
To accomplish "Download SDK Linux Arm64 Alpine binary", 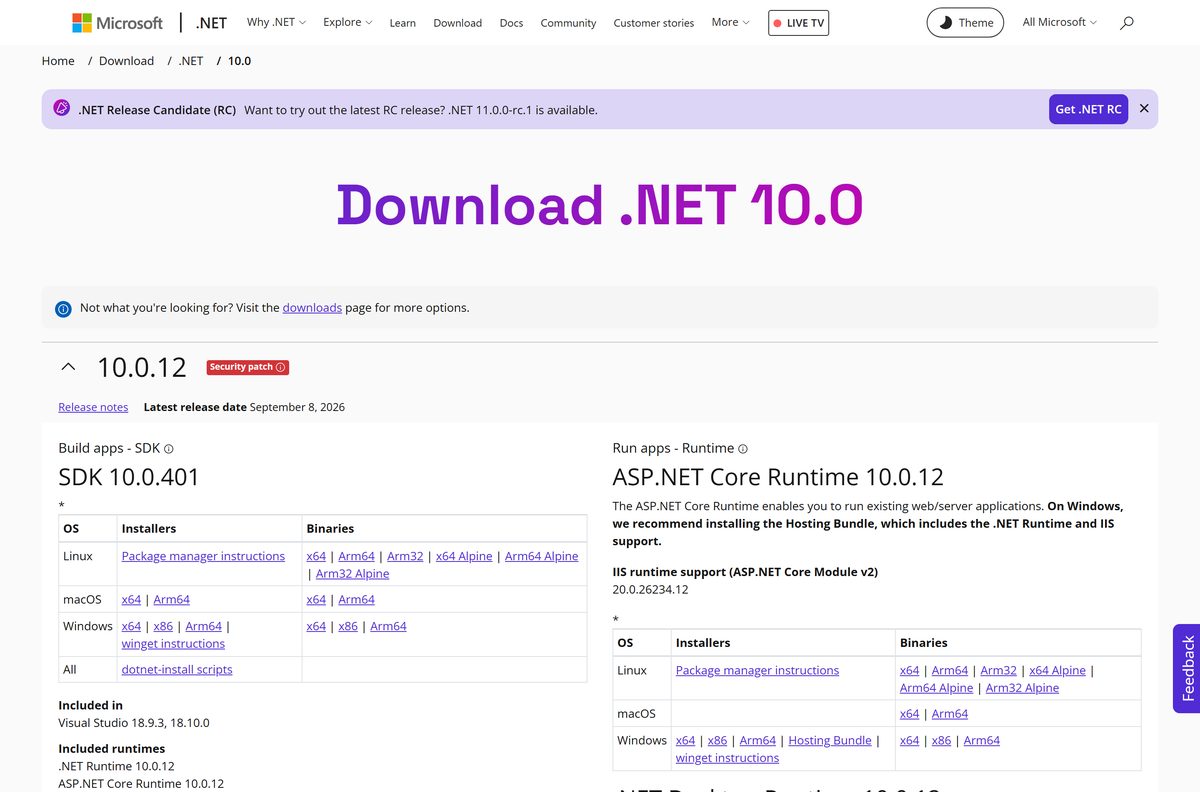I will click(x=541, y=556).
